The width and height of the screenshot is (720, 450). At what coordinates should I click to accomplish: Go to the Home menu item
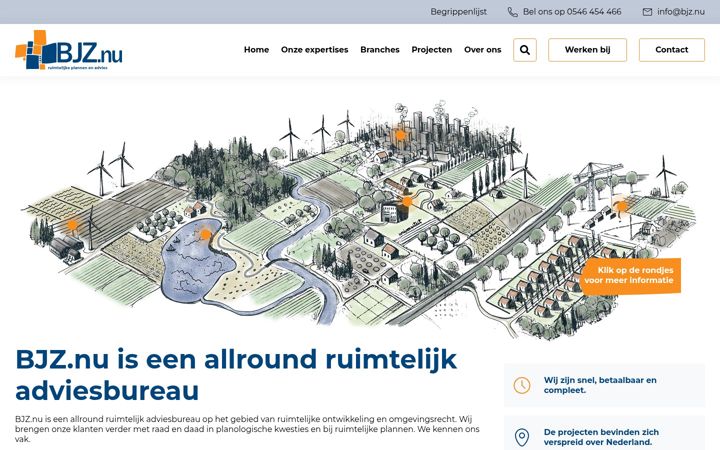[256, 50]
